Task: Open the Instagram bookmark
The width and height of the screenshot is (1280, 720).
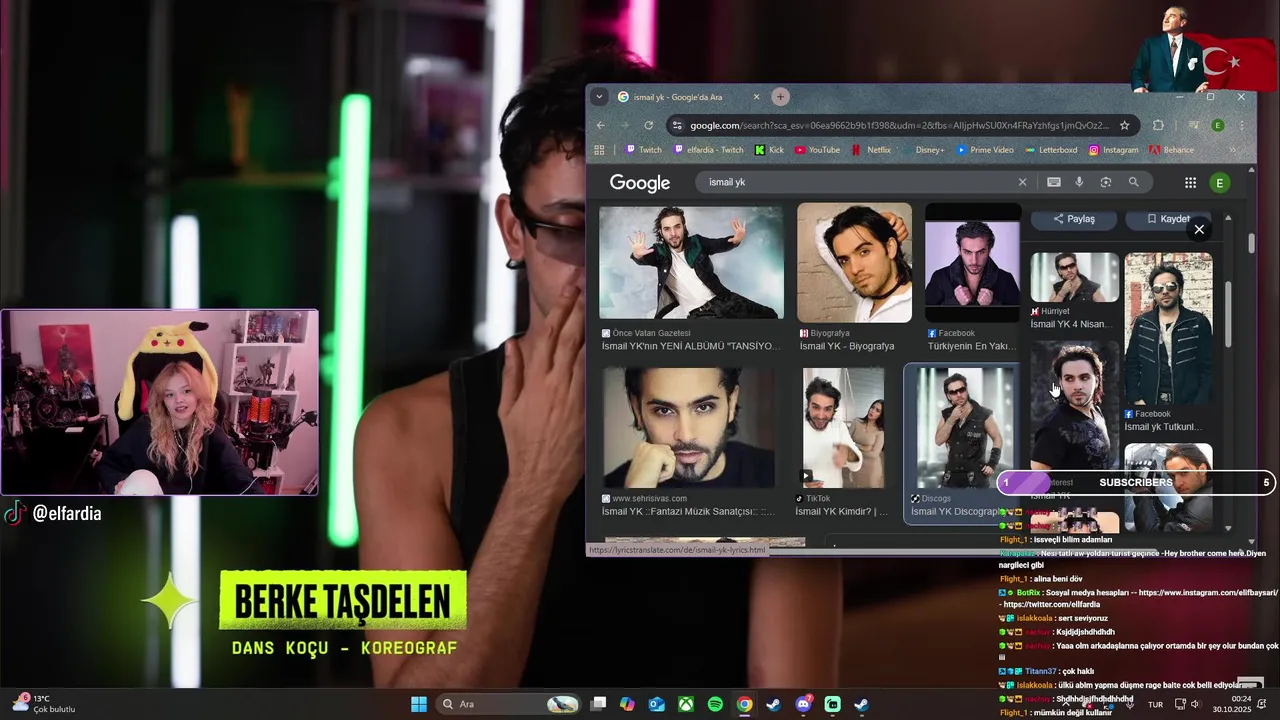Action: tap(1113, 150)
